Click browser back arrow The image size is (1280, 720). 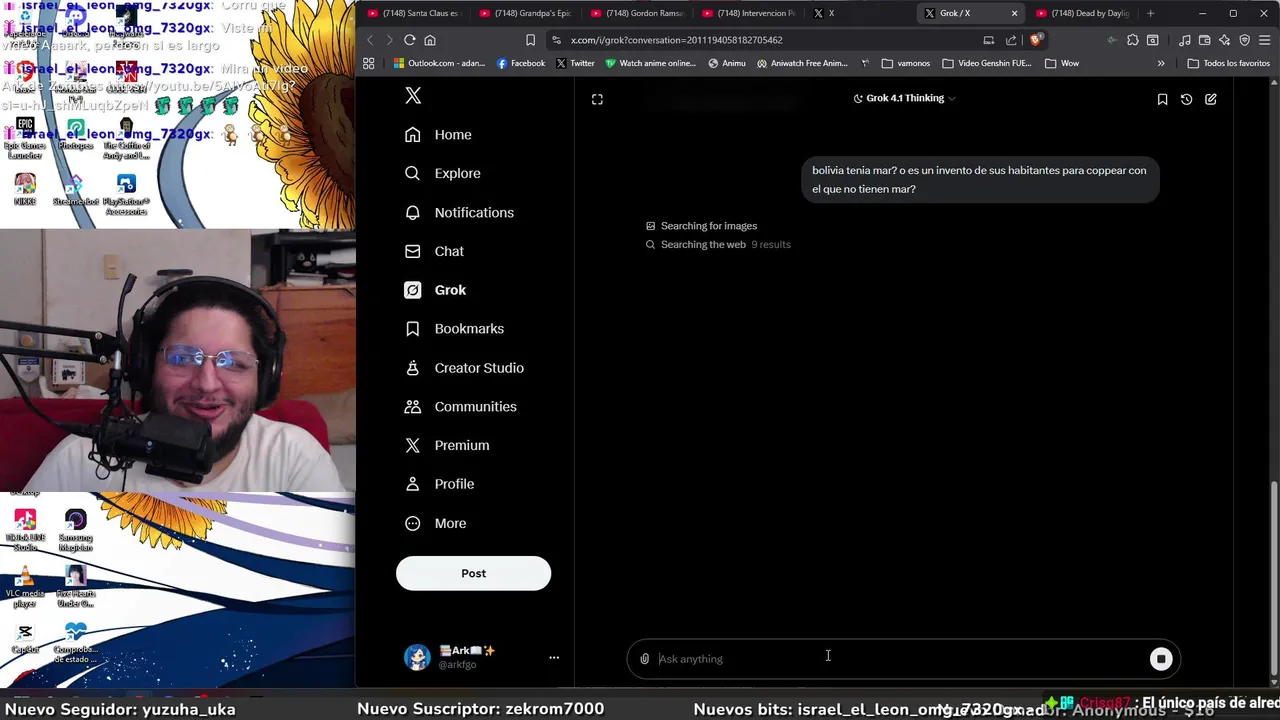370,40
